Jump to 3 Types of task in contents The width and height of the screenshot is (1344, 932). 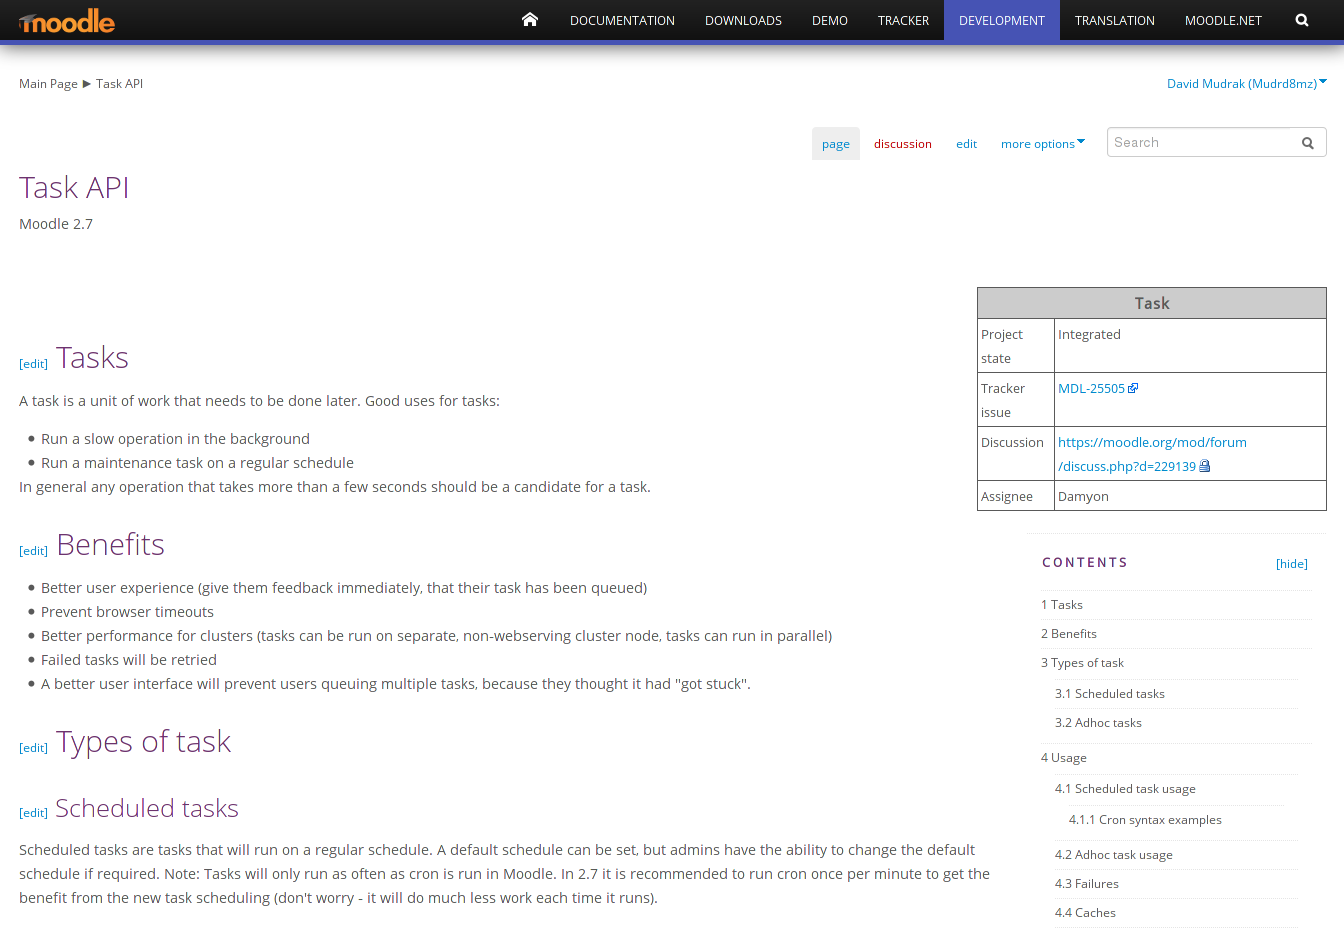point(1082,663)
